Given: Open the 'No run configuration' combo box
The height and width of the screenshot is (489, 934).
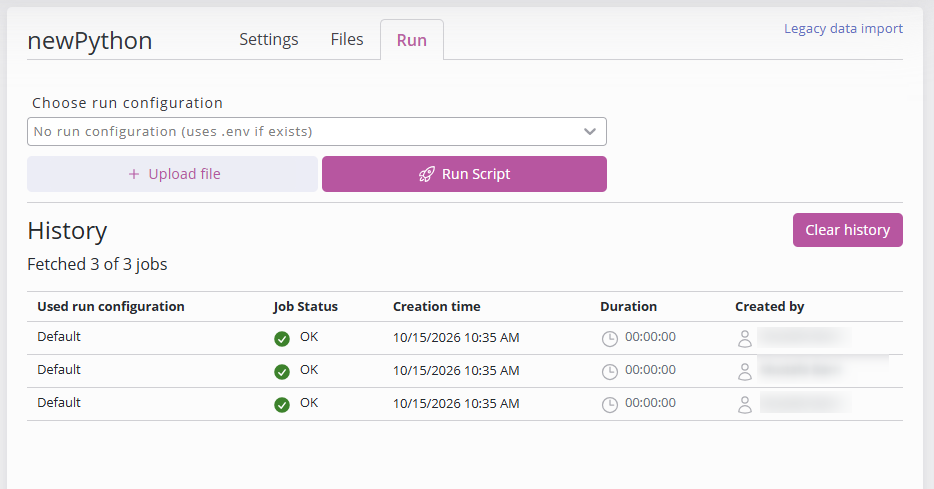Looking at the screenshot, I should (317, 132).
